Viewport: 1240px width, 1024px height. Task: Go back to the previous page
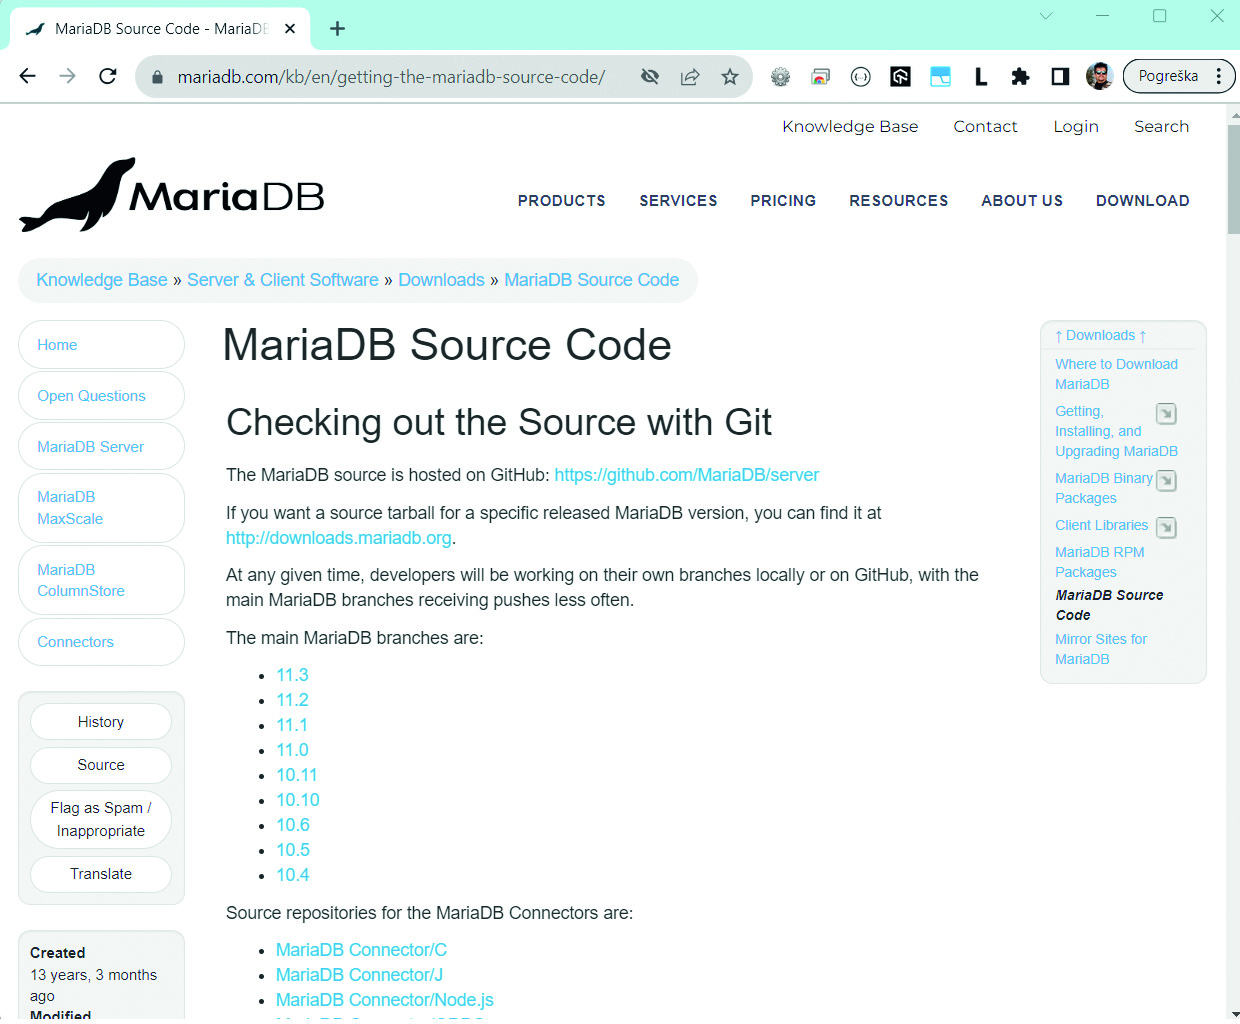(x=28, y=77)
